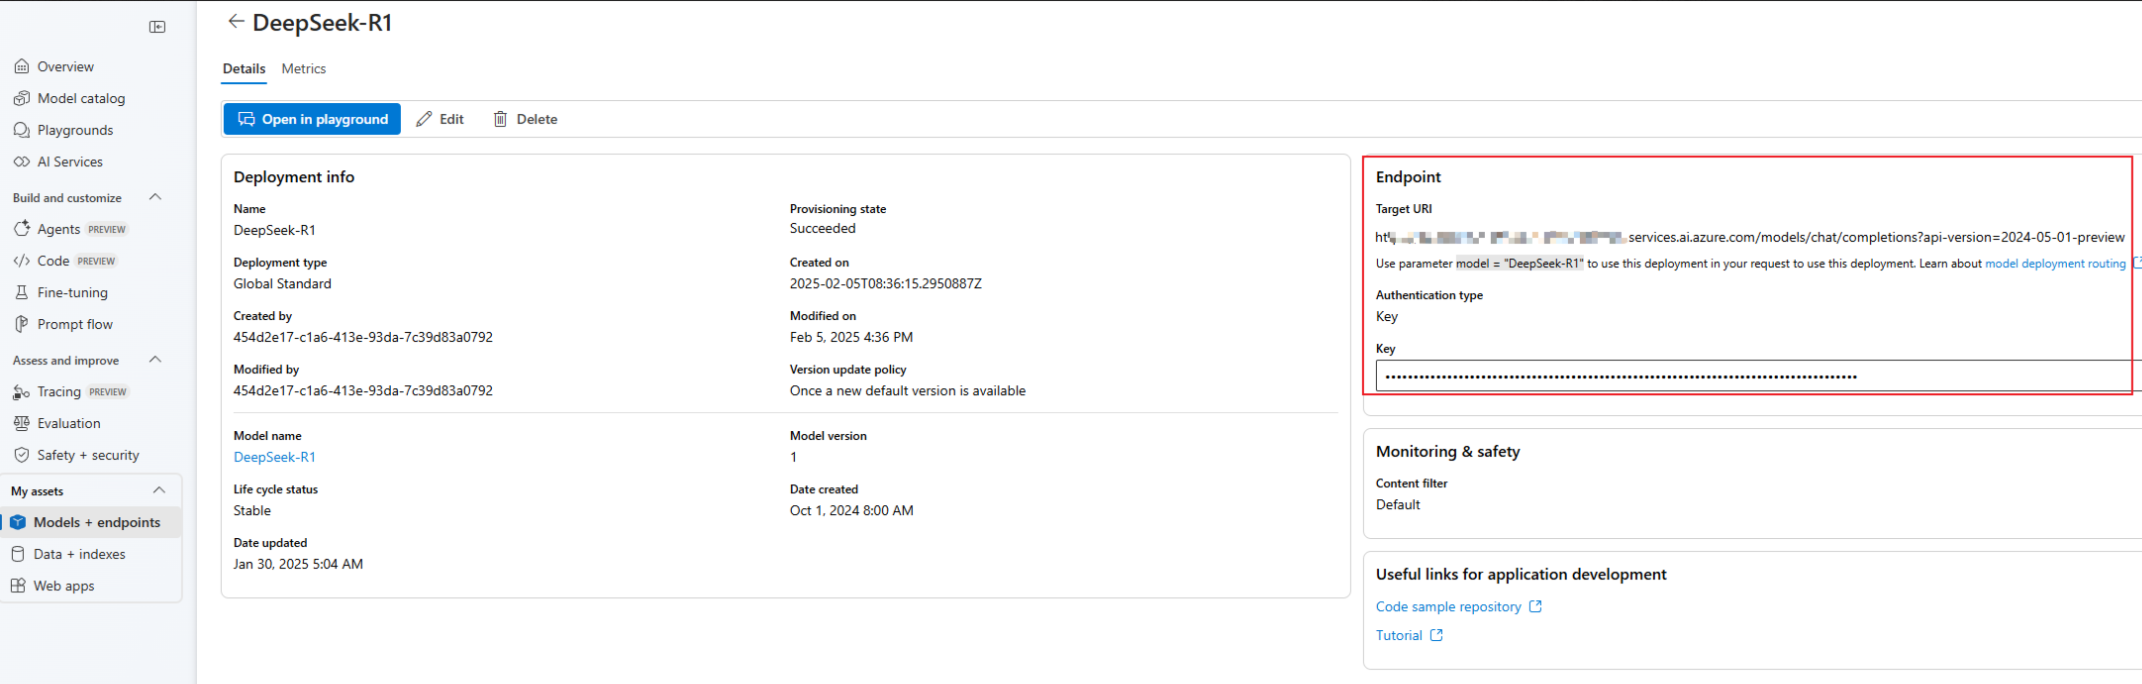Click the Tracing icon

pyautogui.click(x=21, y=392)
